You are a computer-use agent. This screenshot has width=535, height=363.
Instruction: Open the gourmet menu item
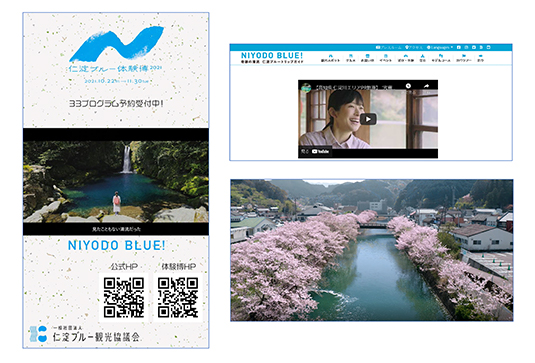(x=351, y=58)
